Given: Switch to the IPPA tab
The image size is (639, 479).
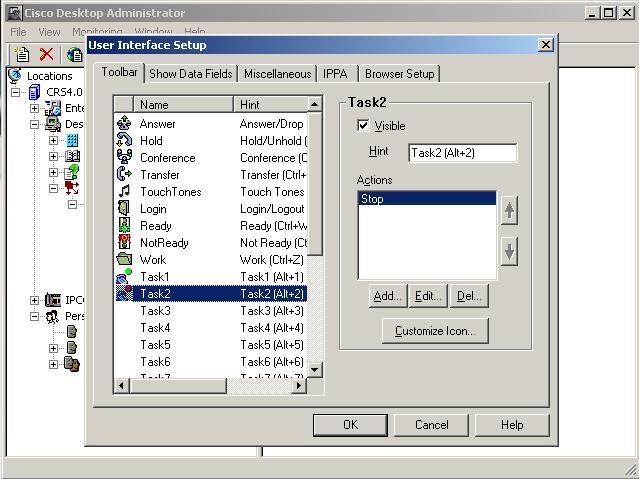Looking at the screenshot, I should [335, 74].
